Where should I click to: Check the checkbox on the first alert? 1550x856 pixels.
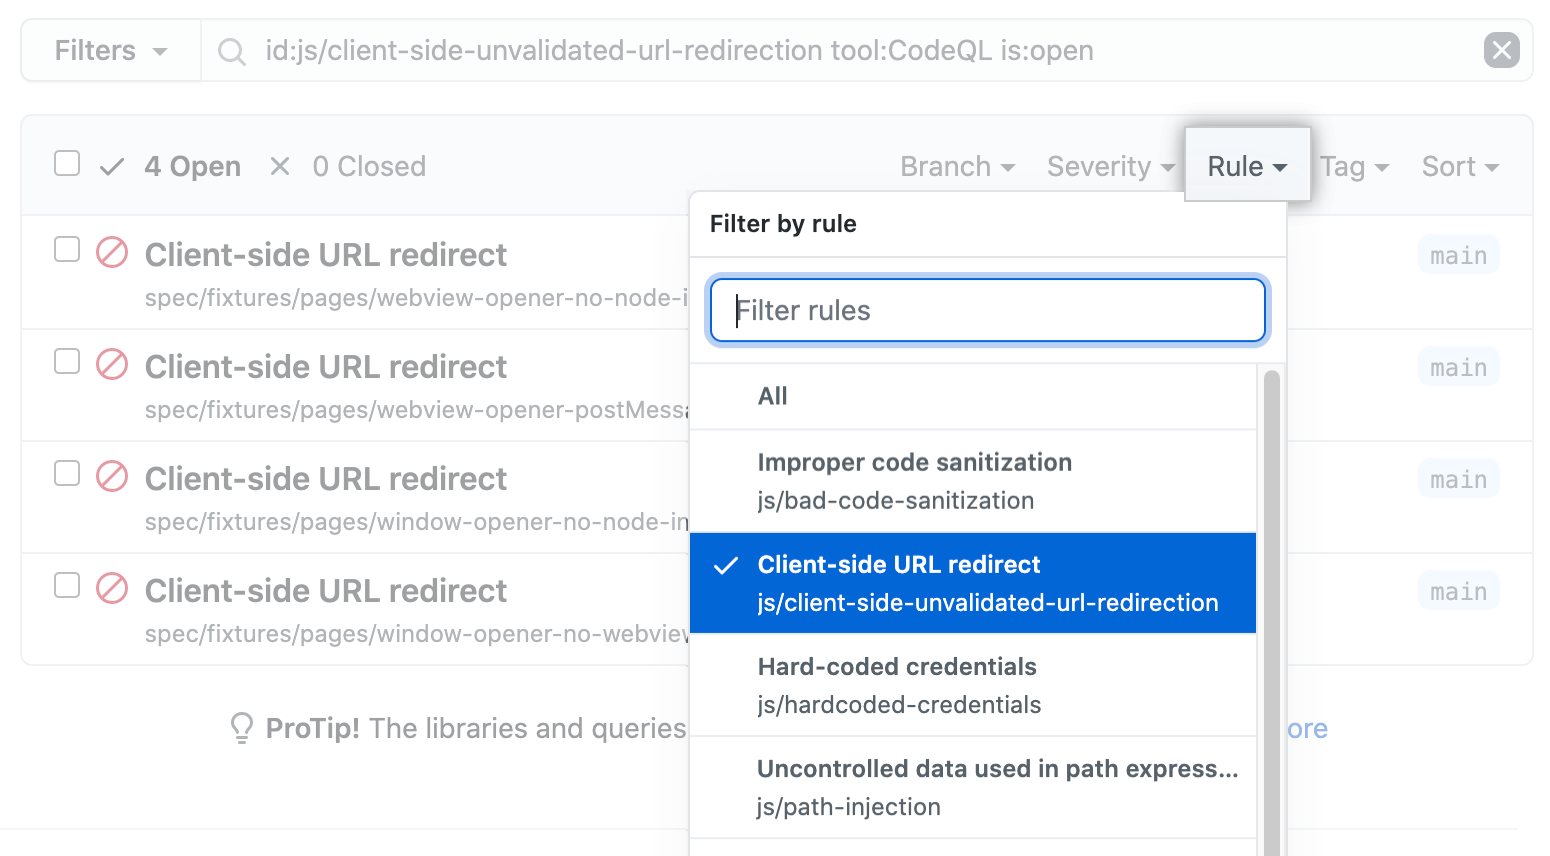point(66,250)
